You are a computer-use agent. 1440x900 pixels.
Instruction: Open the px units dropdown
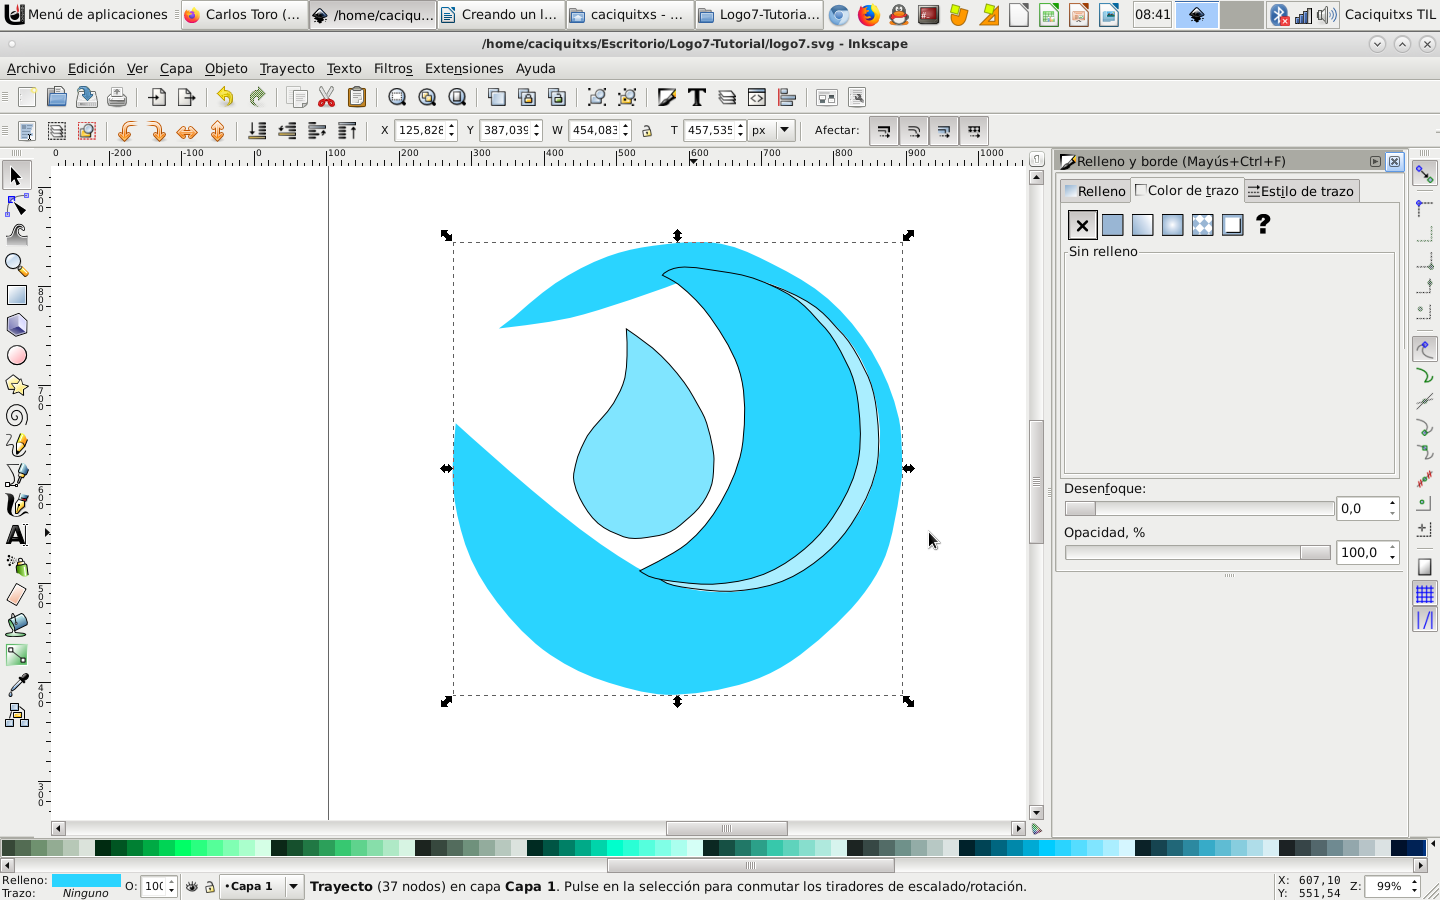pos(785,130)
